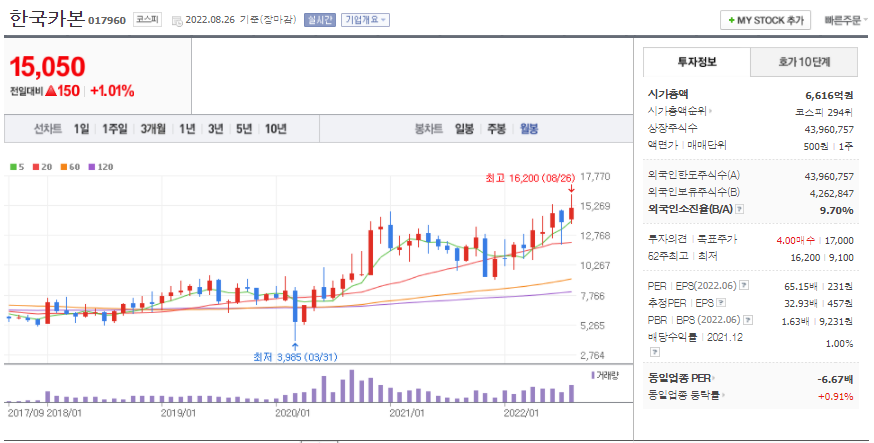Show the 일봉 candlestick chart
The height and width of the screenshot is (443, 874).
click(x=464, y=129)
